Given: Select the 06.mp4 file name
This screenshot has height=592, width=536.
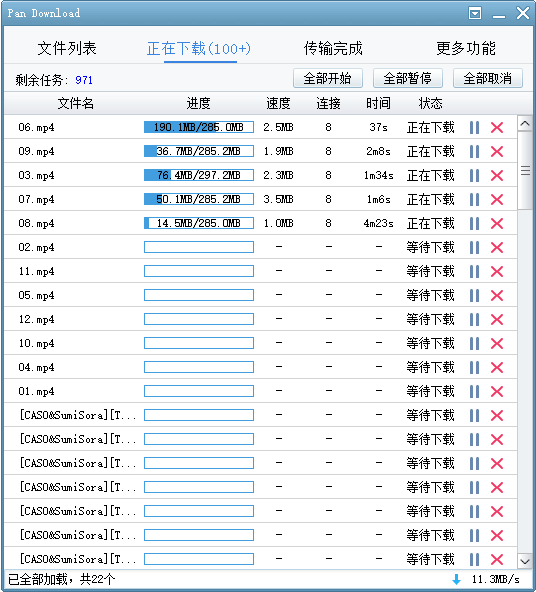Looking at the screenshot, I should [36, 128].
